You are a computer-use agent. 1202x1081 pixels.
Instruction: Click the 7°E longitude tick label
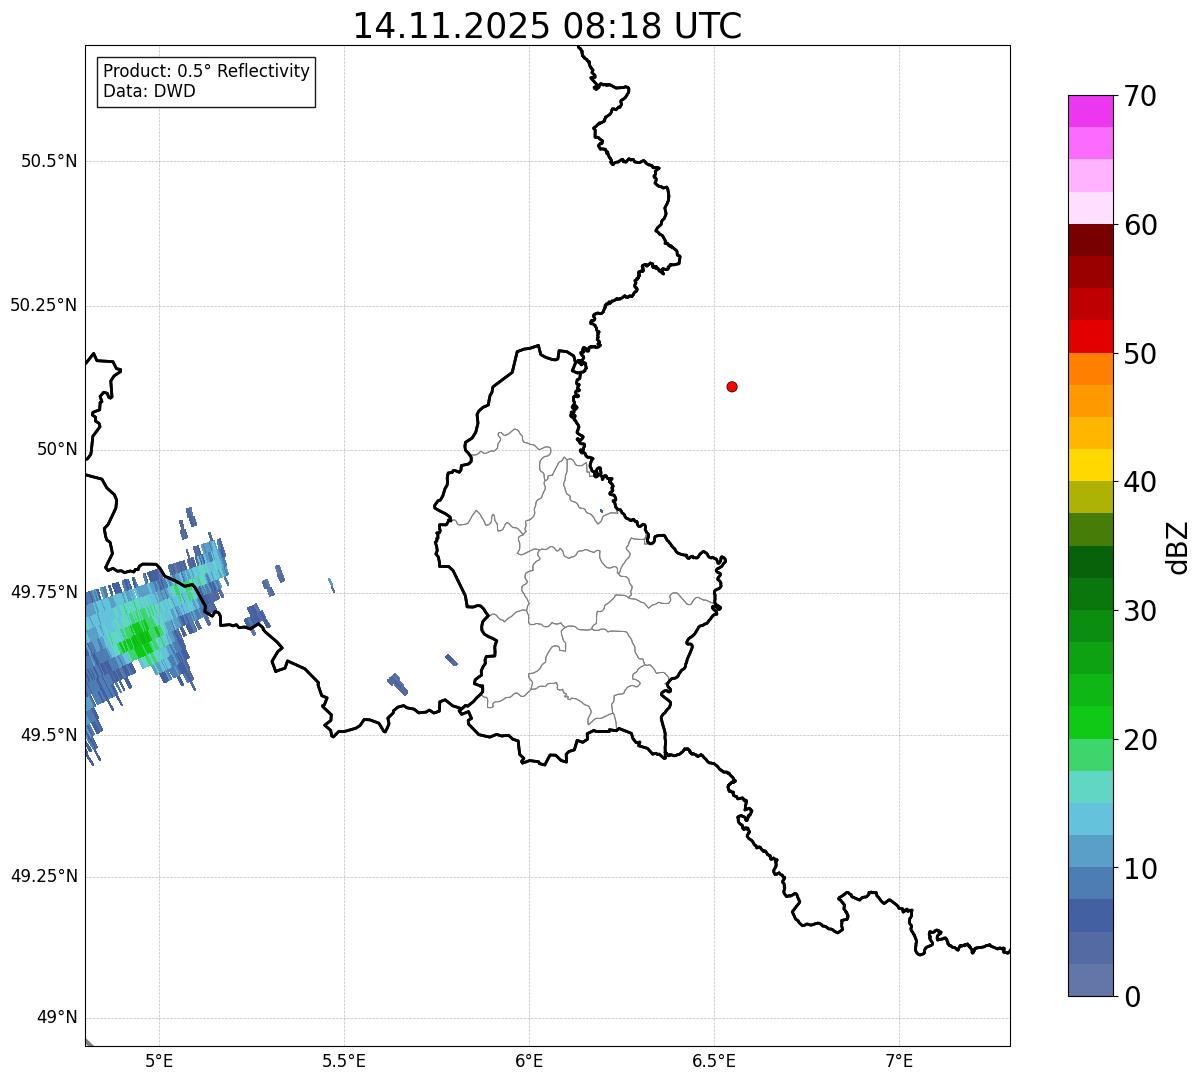click(x=899, y=1060)
